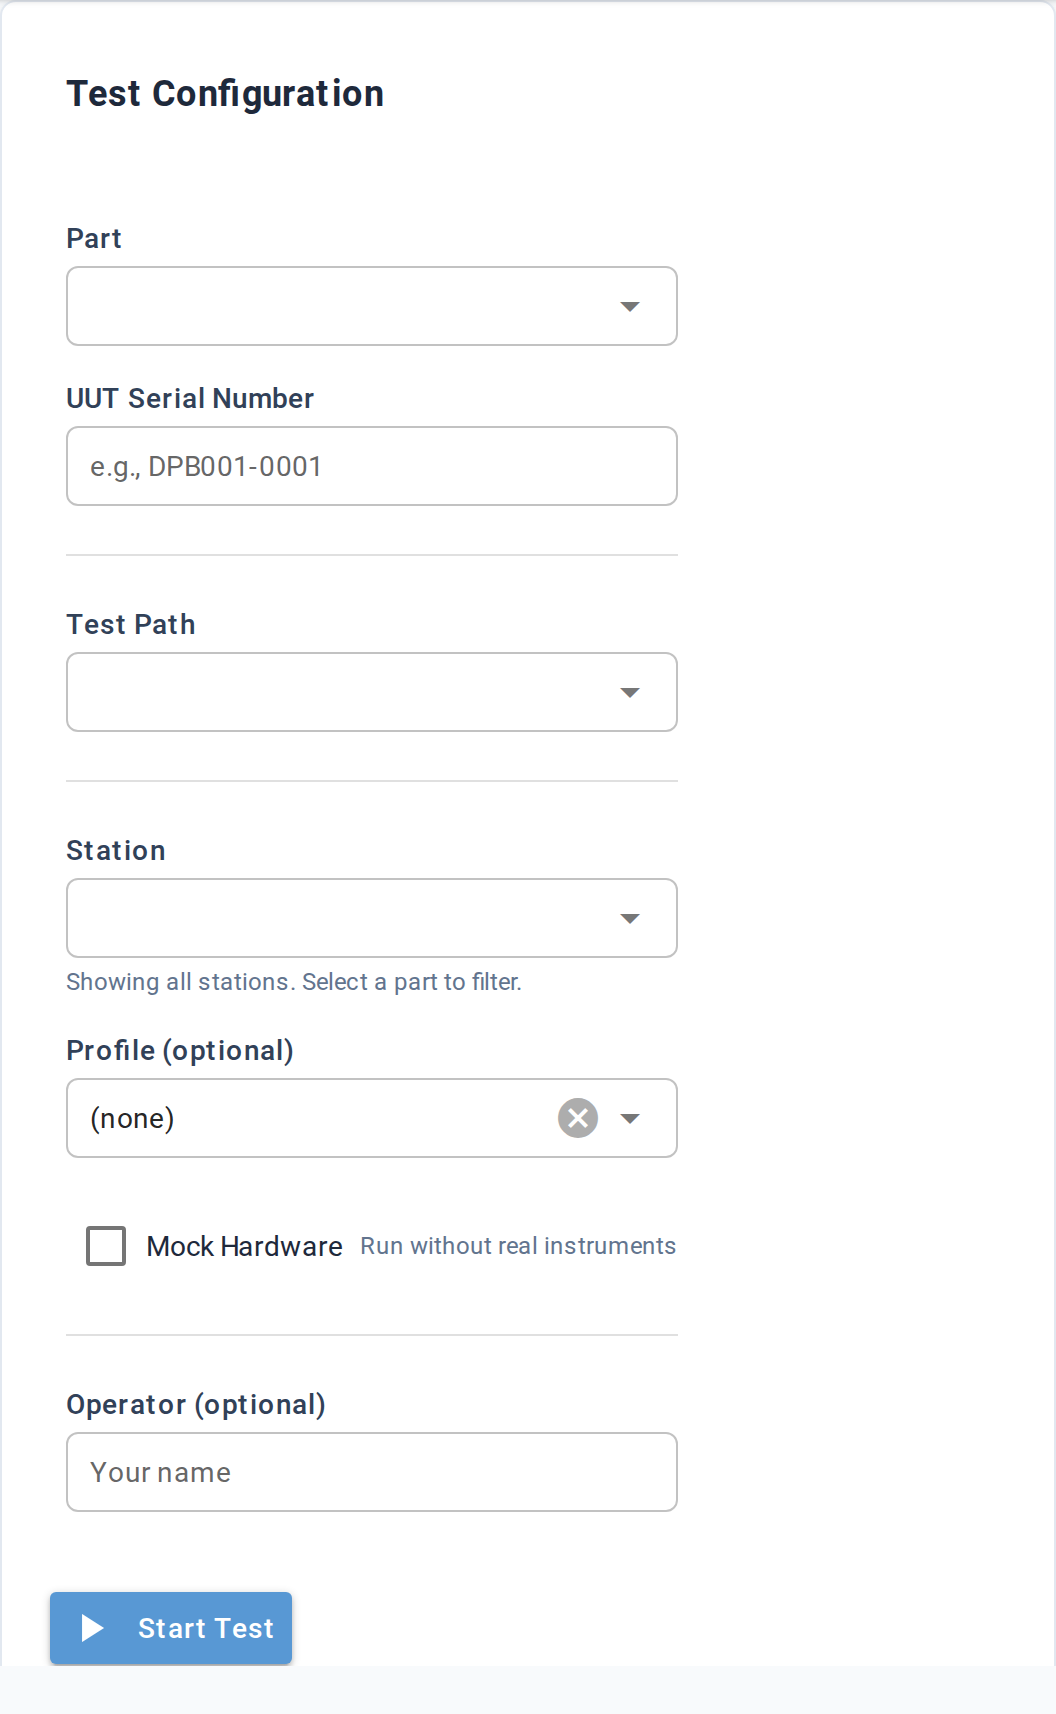Toggle Mock Hardware via its label text
Viewport: 1056px width, 1714px height.
point(244,1246)
